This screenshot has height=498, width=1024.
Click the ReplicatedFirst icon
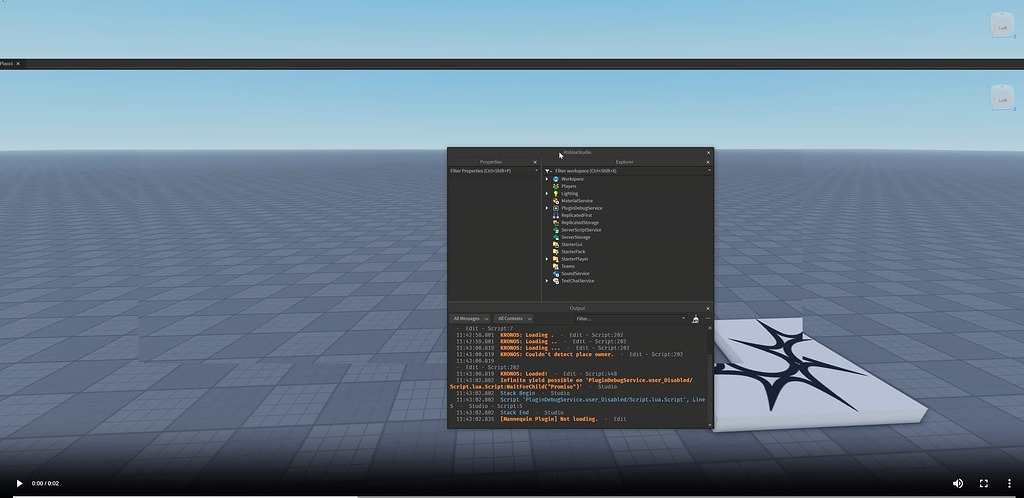[x=556, y=215]
